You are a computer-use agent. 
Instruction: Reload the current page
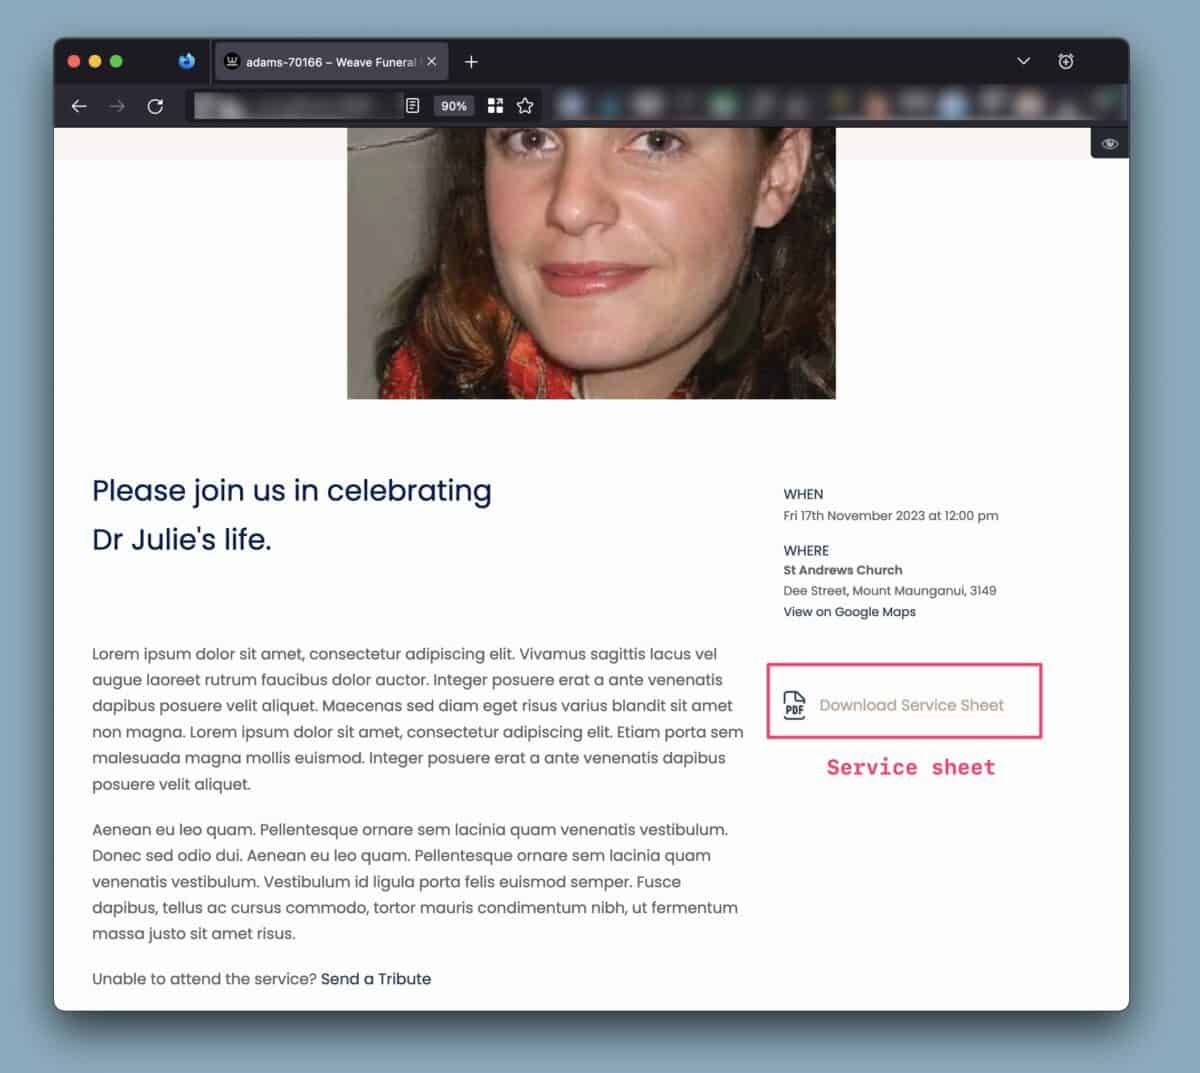(155, 106)
